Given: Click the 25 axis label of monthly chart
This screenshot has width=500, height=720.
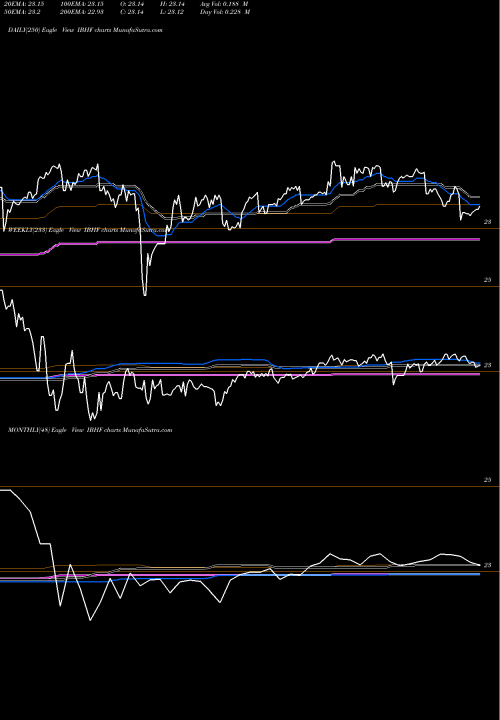Looking at the screenshot, I should pyautogui.click(x=487, y=479).
